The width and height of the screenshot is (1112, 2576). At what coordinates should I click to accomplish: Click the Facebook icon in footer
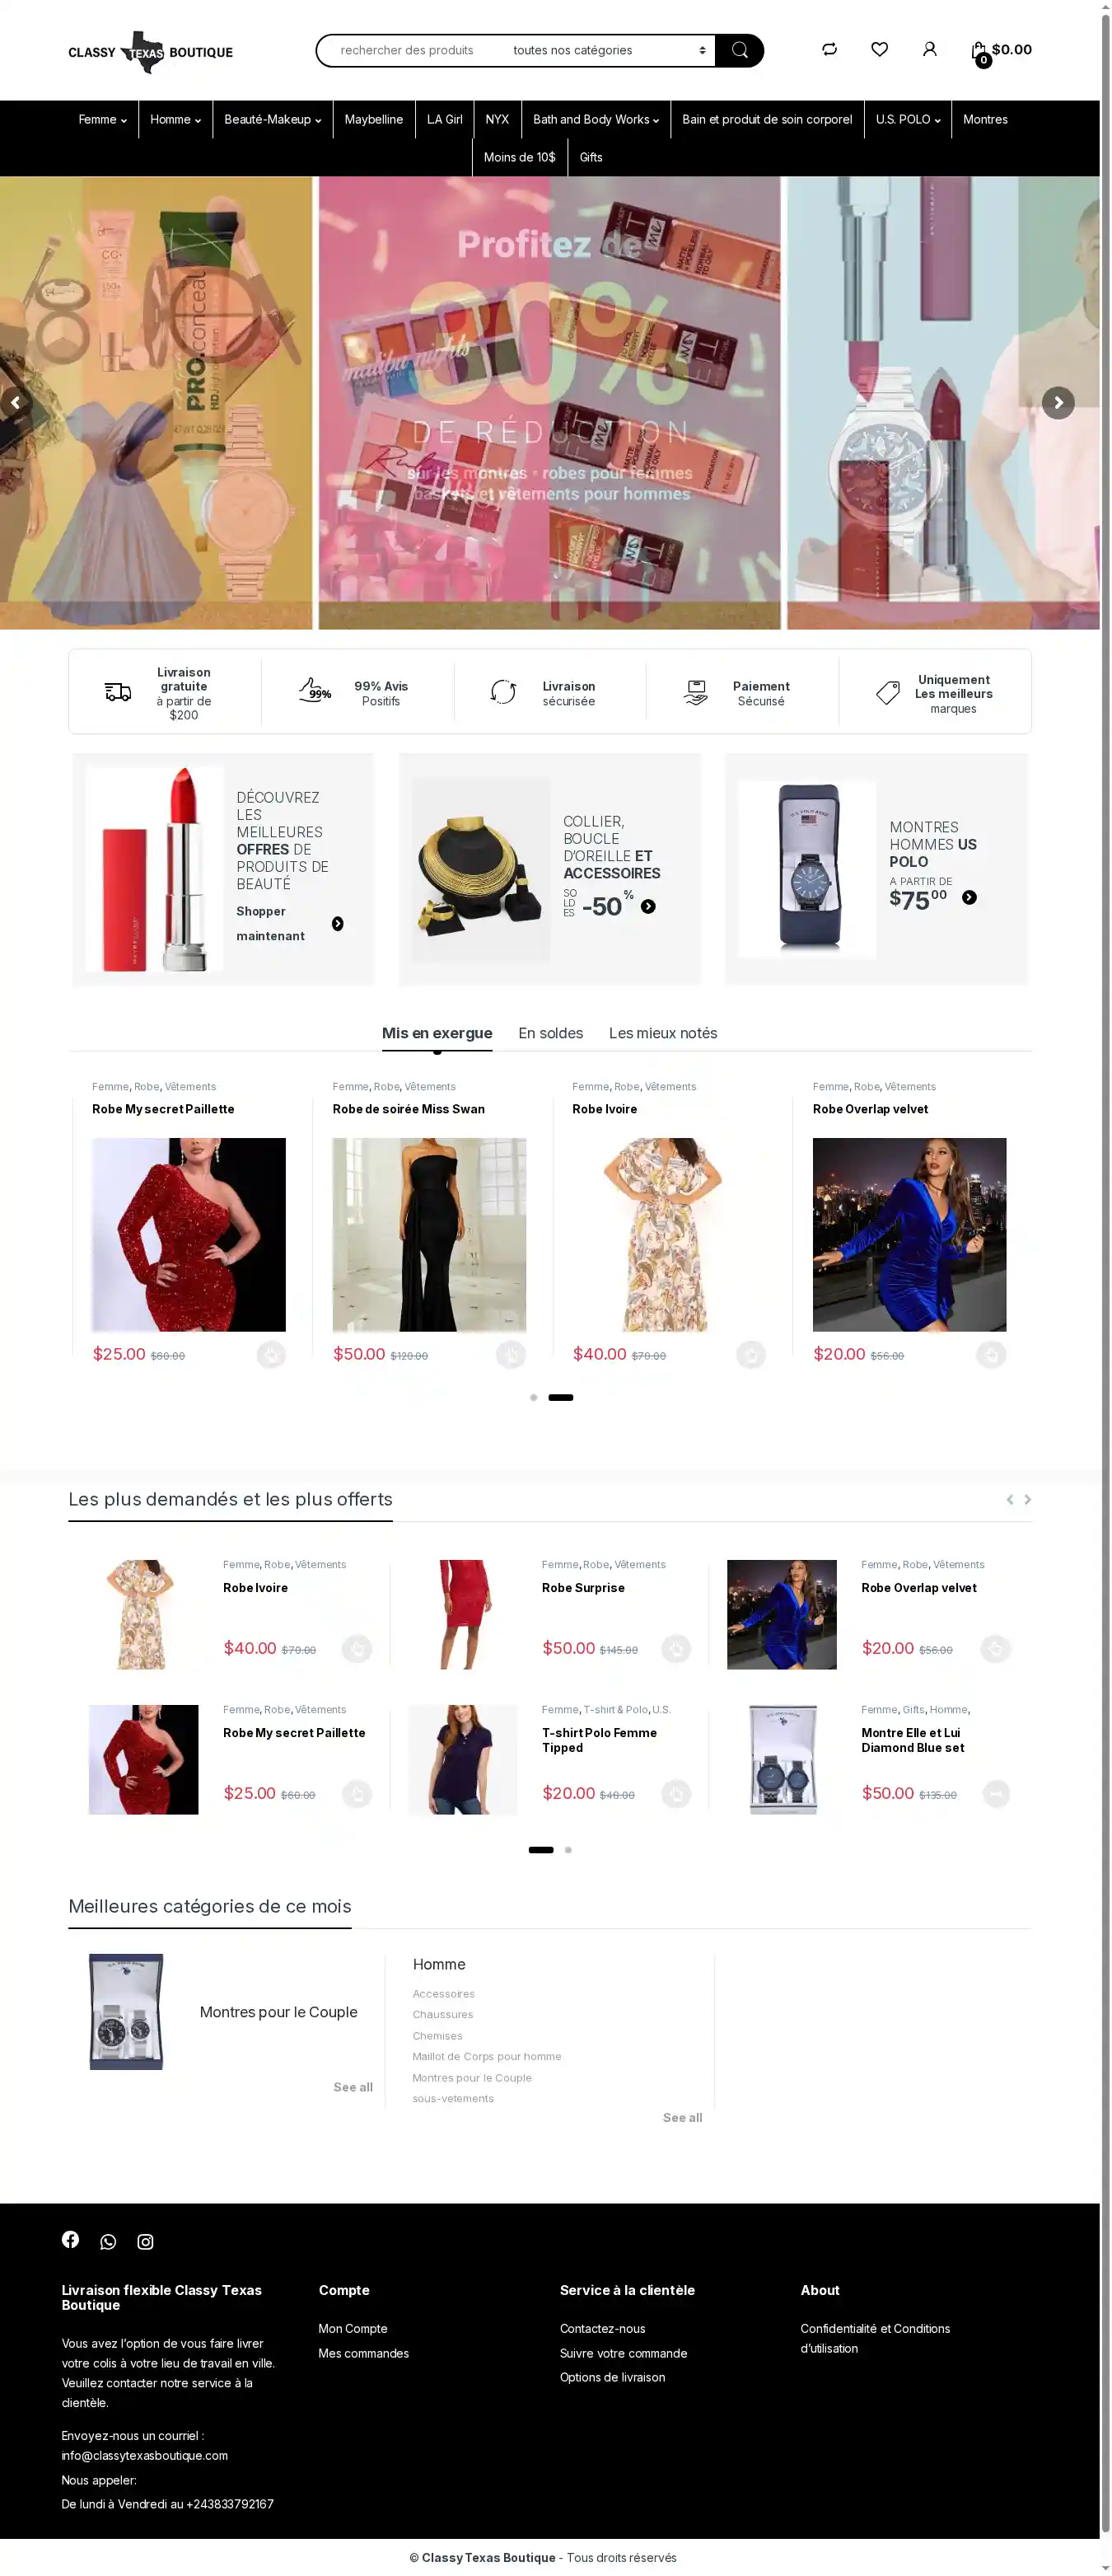tap(70, 2239)
